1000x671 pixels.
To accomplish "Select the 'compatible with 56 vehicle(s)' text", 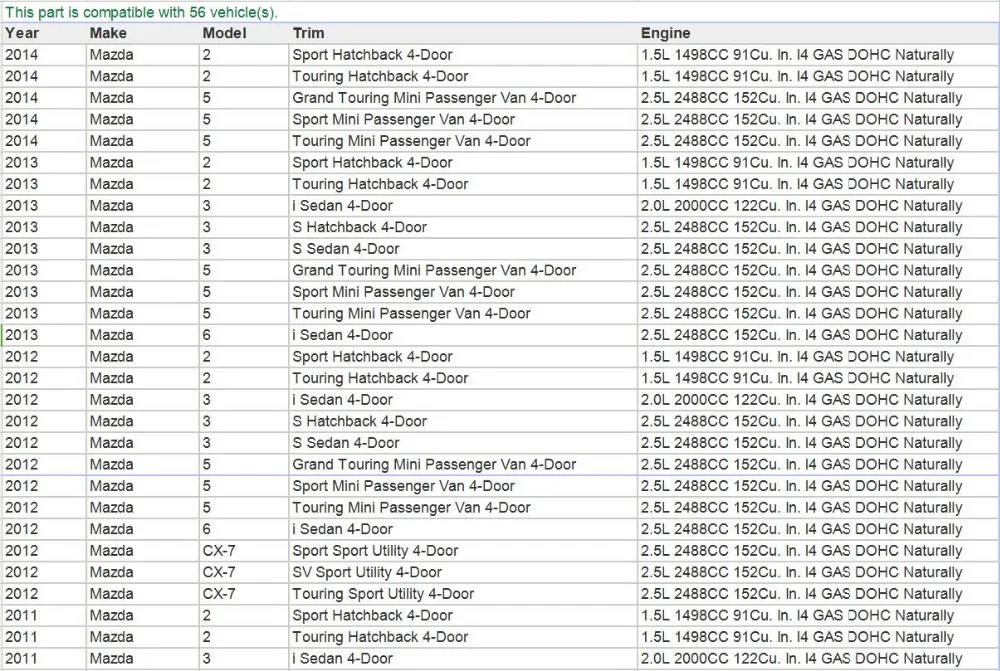I will coord(179,12).
